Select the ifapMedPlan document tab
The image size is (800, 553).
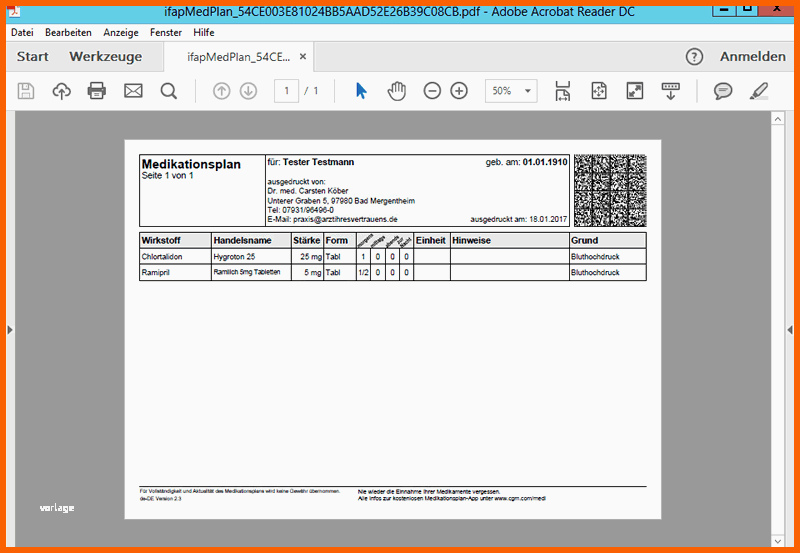point(239,57)
